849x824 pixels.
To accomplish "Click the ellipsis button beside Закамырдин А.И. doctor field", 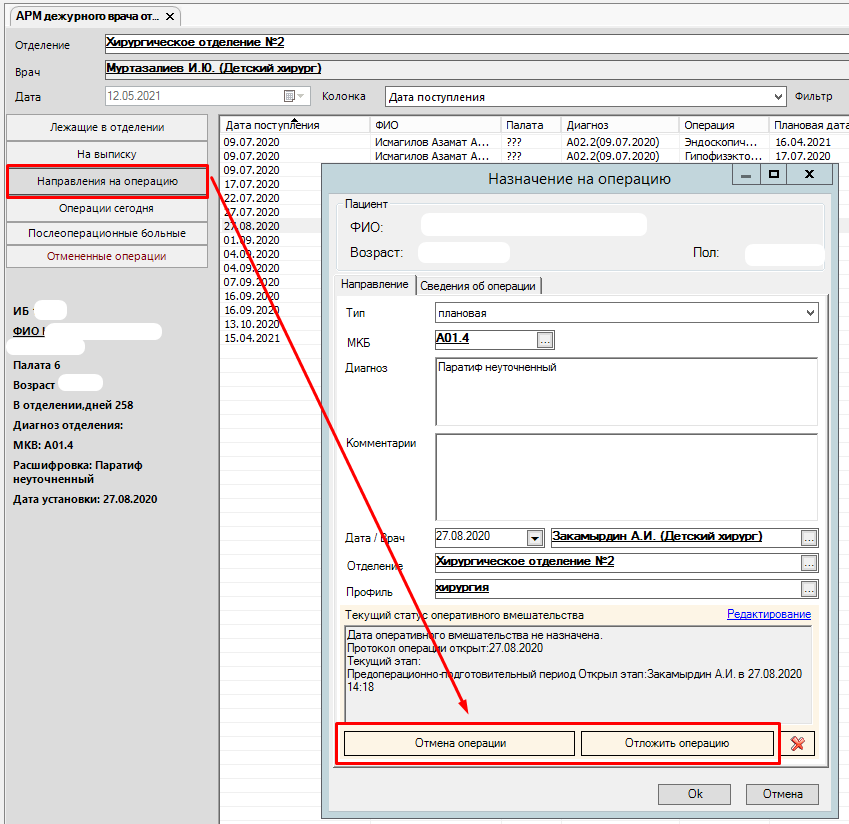I will [809, 538].
